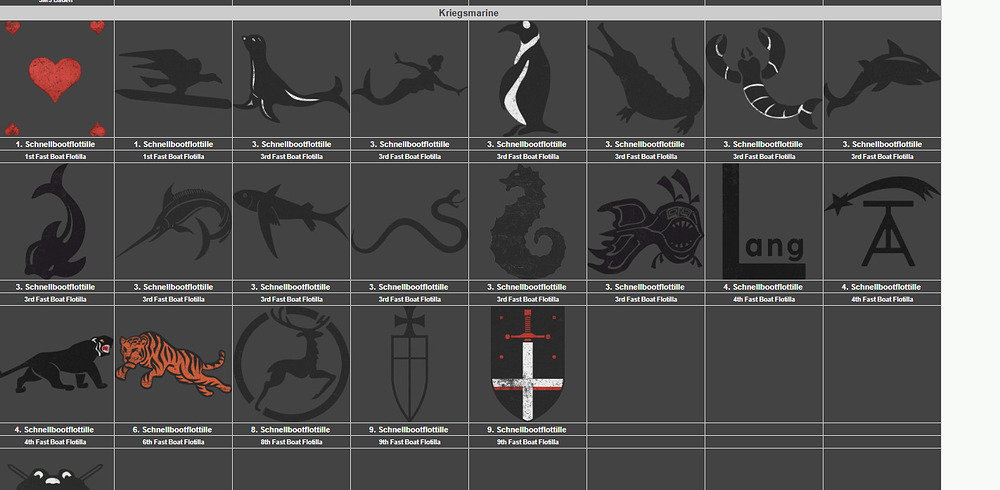
Task: Choose the seal emblem
Action: [x=291, y=78]
